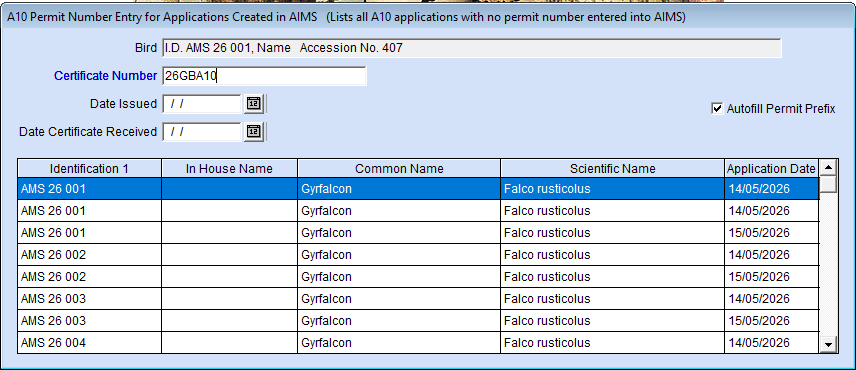This screenshot has width=856, height=370.
Task: Click the Date Certificate Received input field
Action: tap(201, 132)
